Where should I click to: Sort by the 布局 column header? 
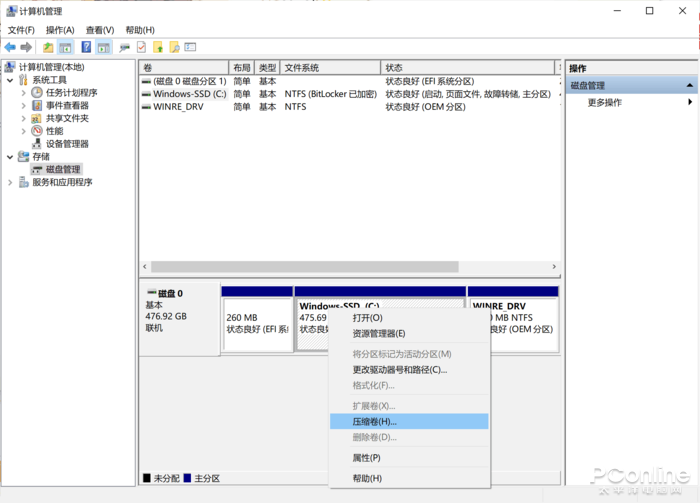click(x=242, y=68)
